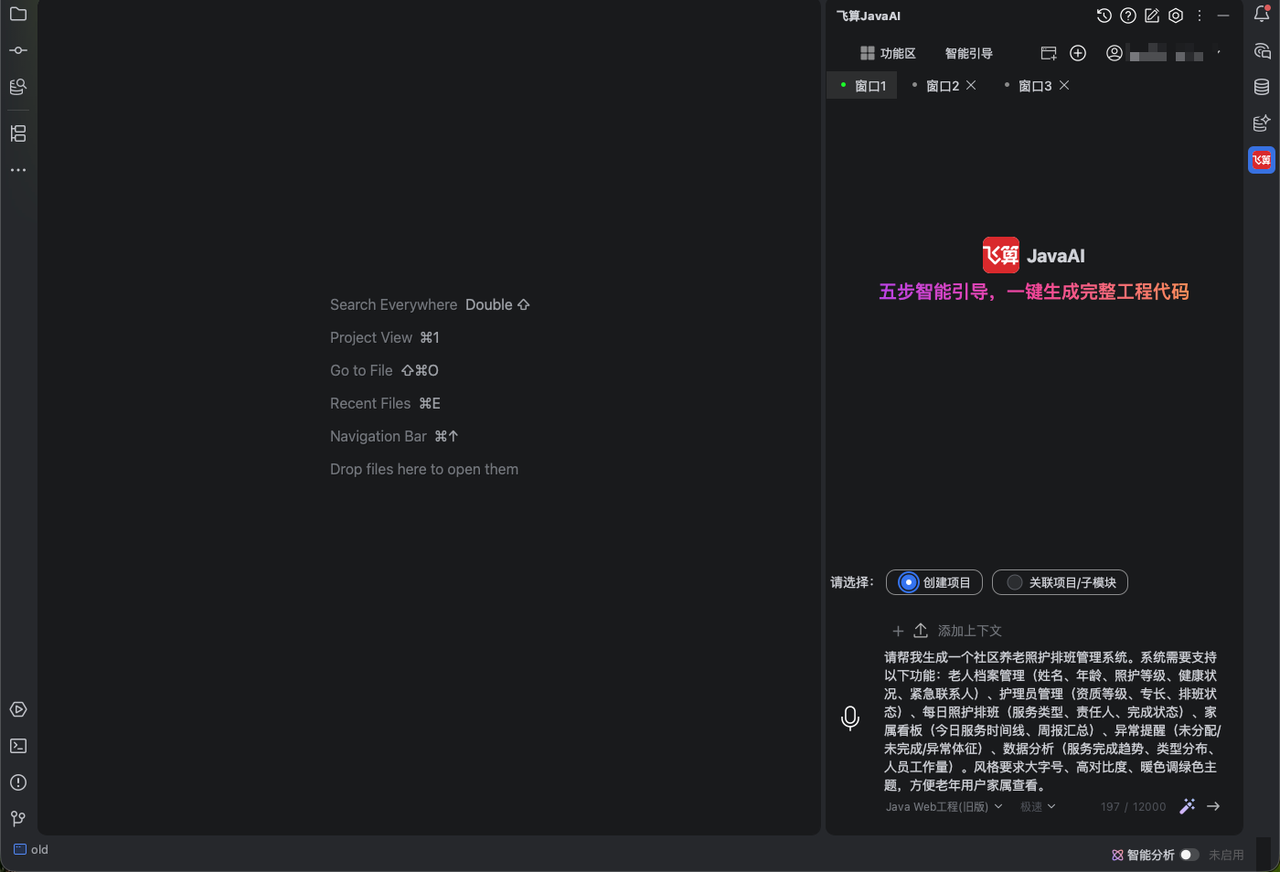Click the upload file icon near 添加上下文
1280x872 pixels.
click(921, 630)
